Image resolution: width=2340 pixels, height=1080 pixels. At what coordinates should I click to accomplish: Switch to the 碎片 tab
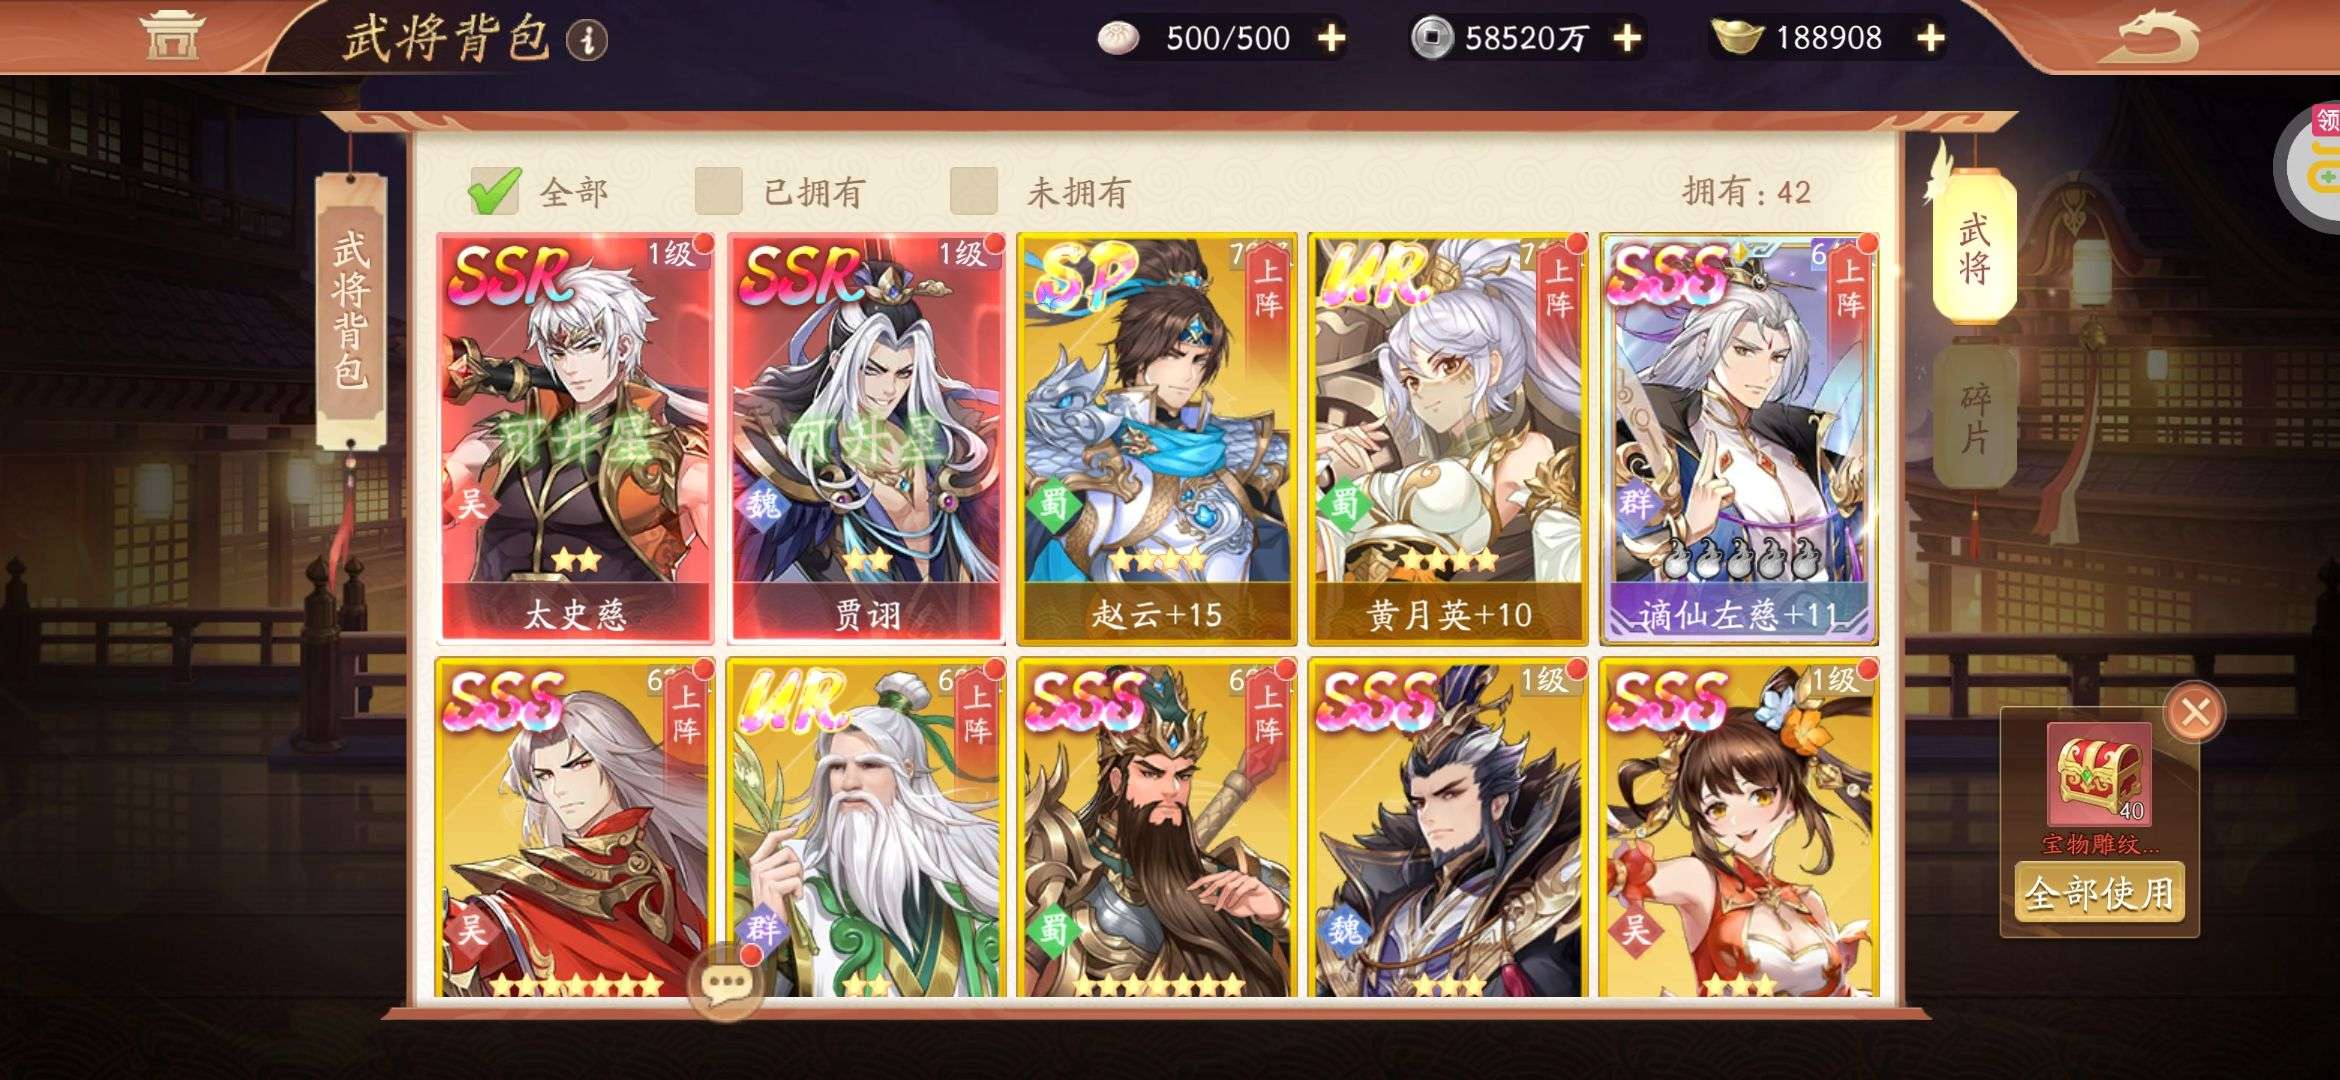point(1973,418)
